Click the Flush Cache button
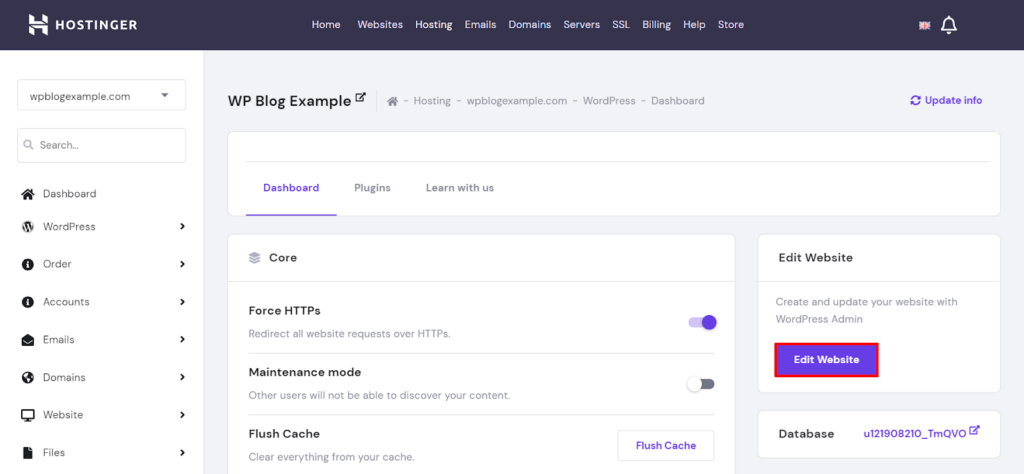This screenshot has width=1024, height=474. [x=665, y=446]
